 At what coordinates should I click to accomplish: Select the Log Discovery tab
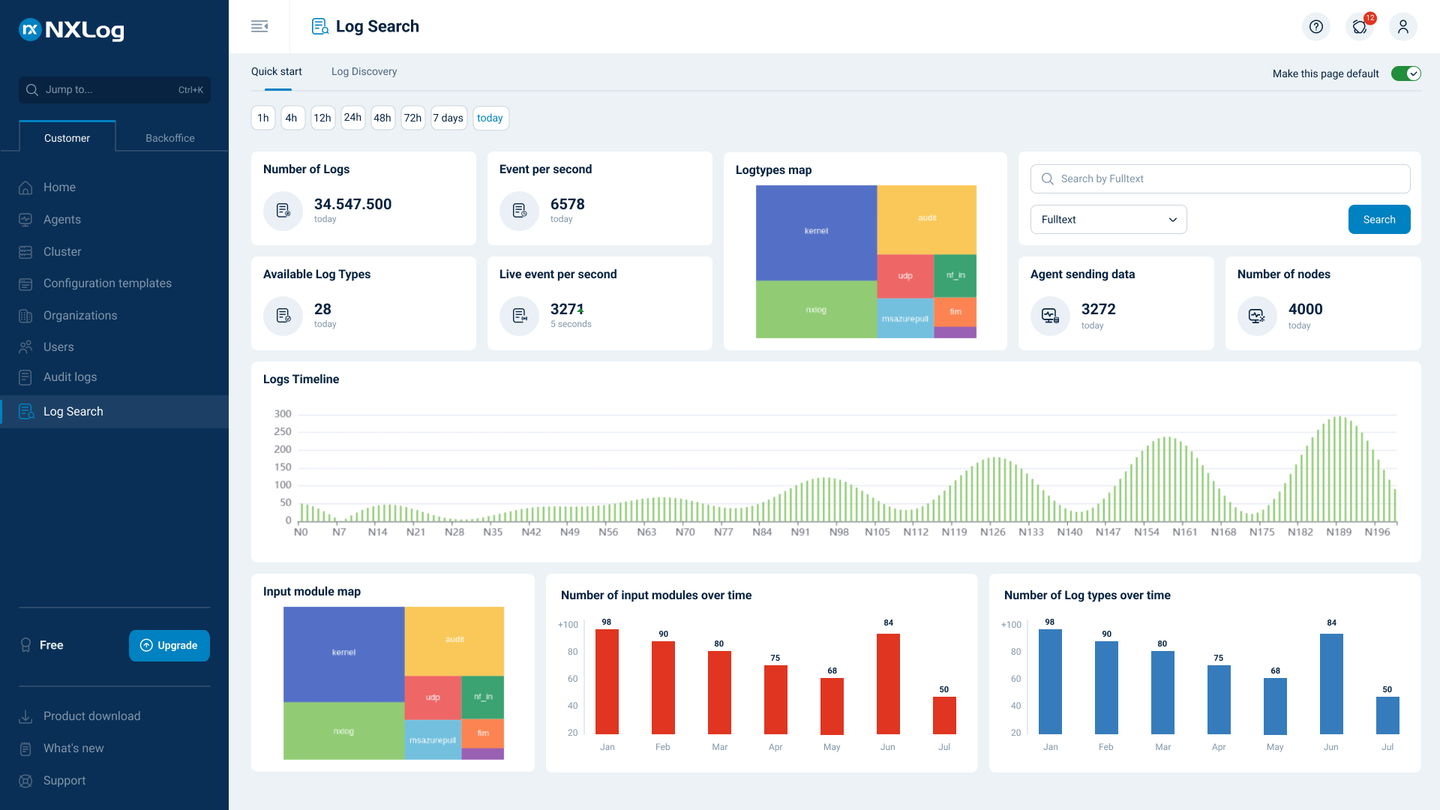[x=364, y=72]
